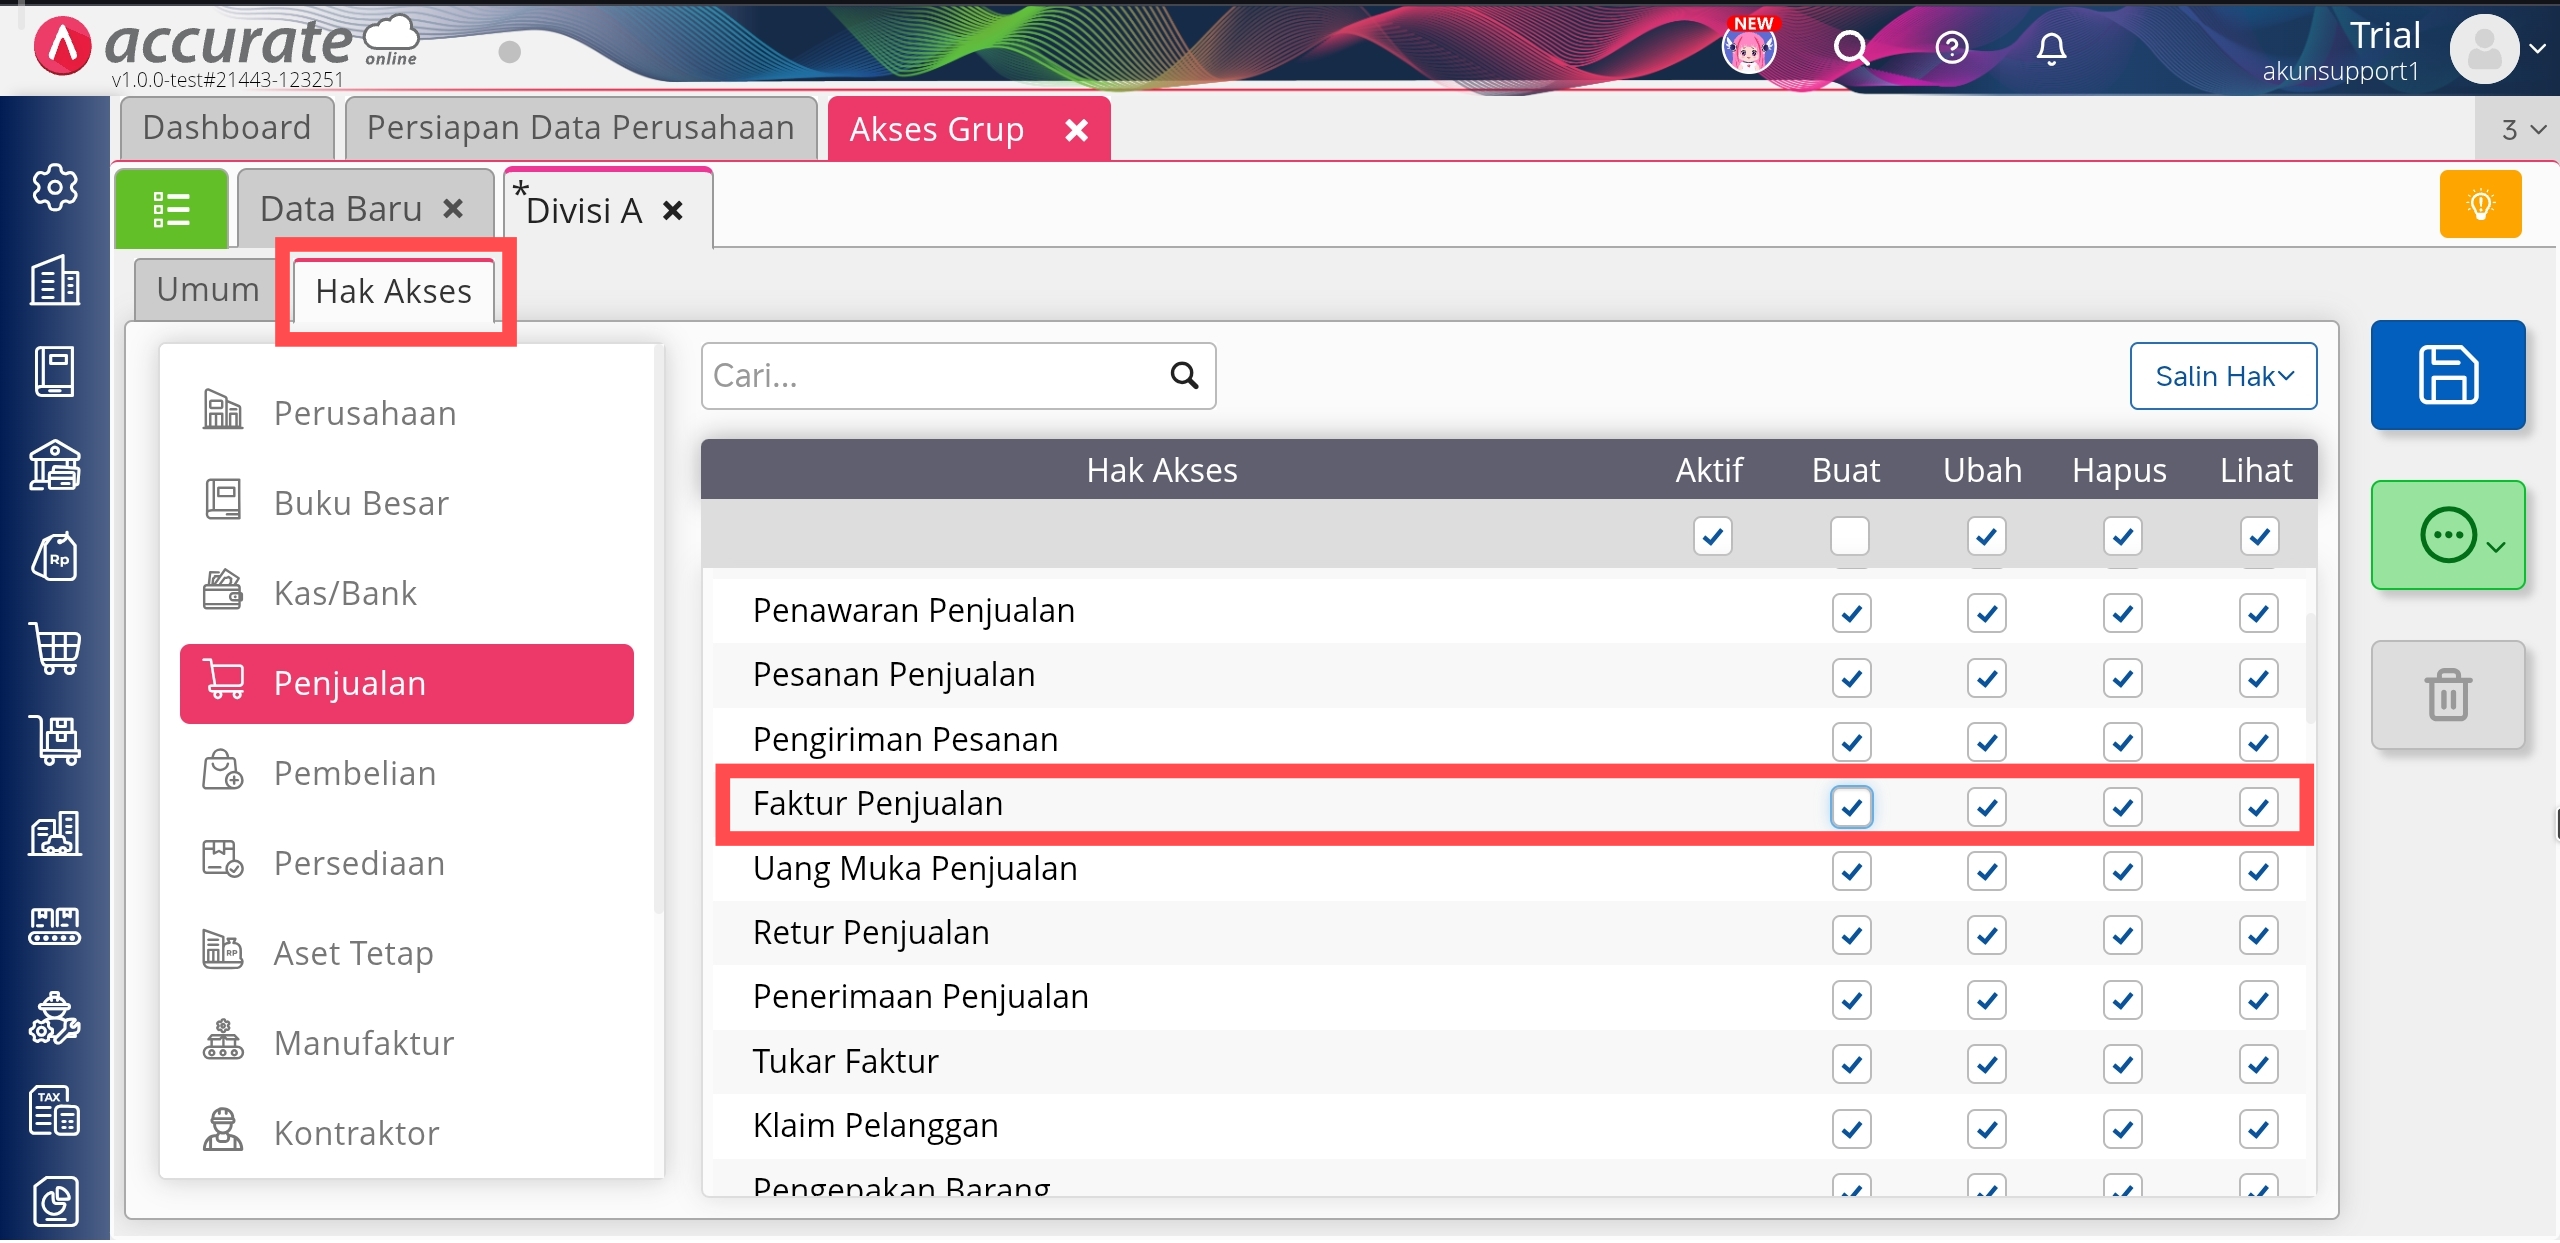
Task: Click the blue save floppy disk button
Action: [2447, 375]
